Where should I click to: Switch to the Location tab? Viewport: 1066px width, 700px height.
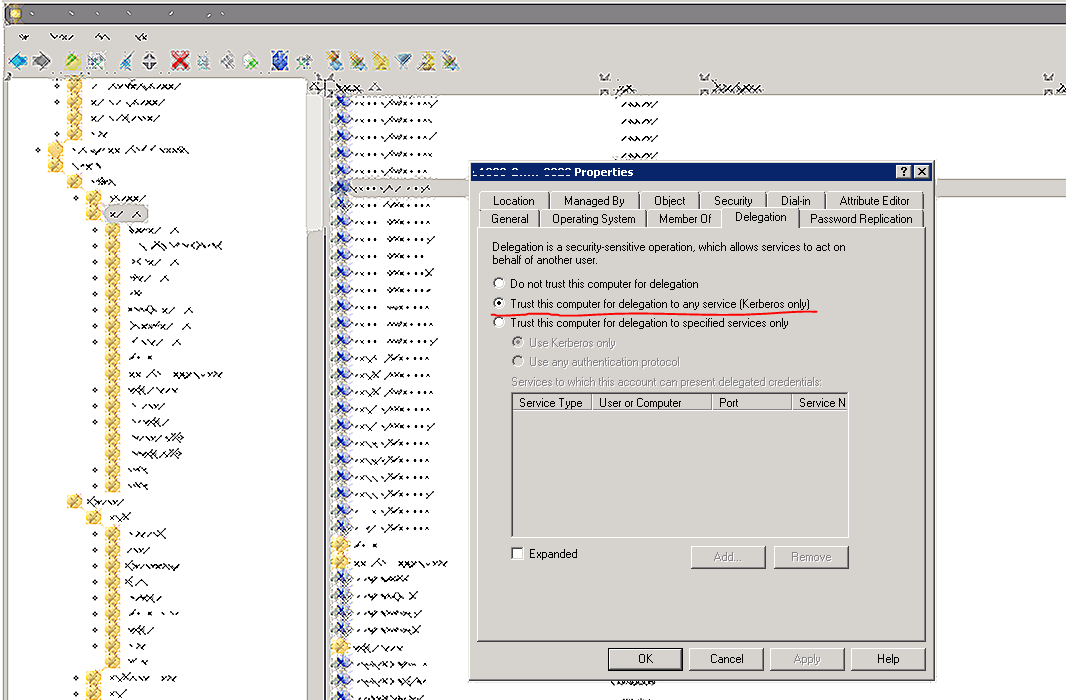click(513, 200)
